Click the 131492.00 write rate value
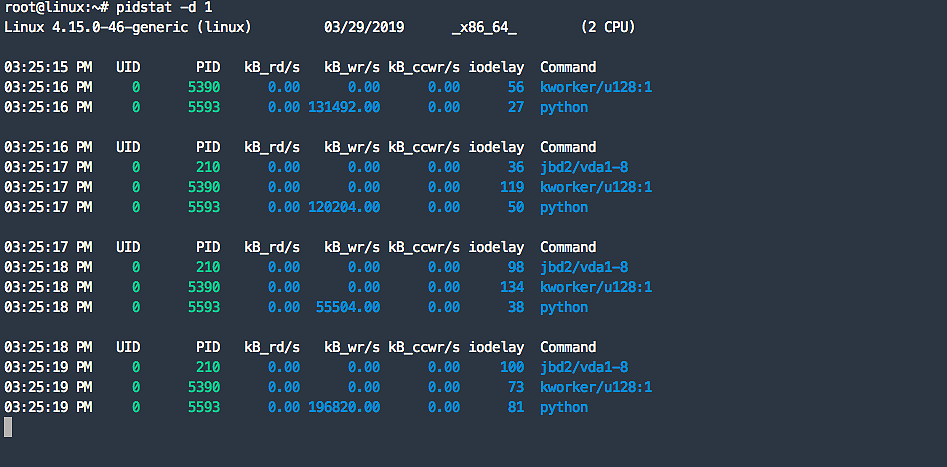Image resolution: width=947 pixels, height=467 pixels. coord(344,107)
